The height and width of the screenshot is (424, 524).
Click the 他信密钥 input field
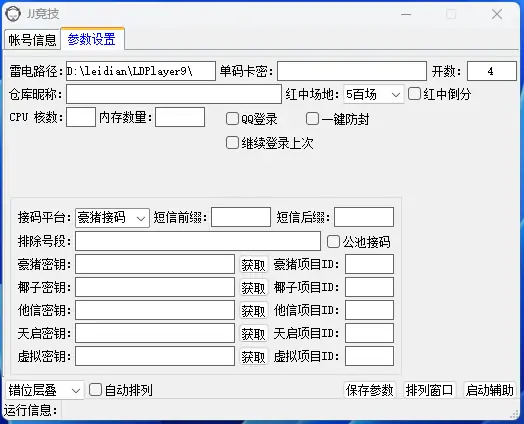(155, 310)
